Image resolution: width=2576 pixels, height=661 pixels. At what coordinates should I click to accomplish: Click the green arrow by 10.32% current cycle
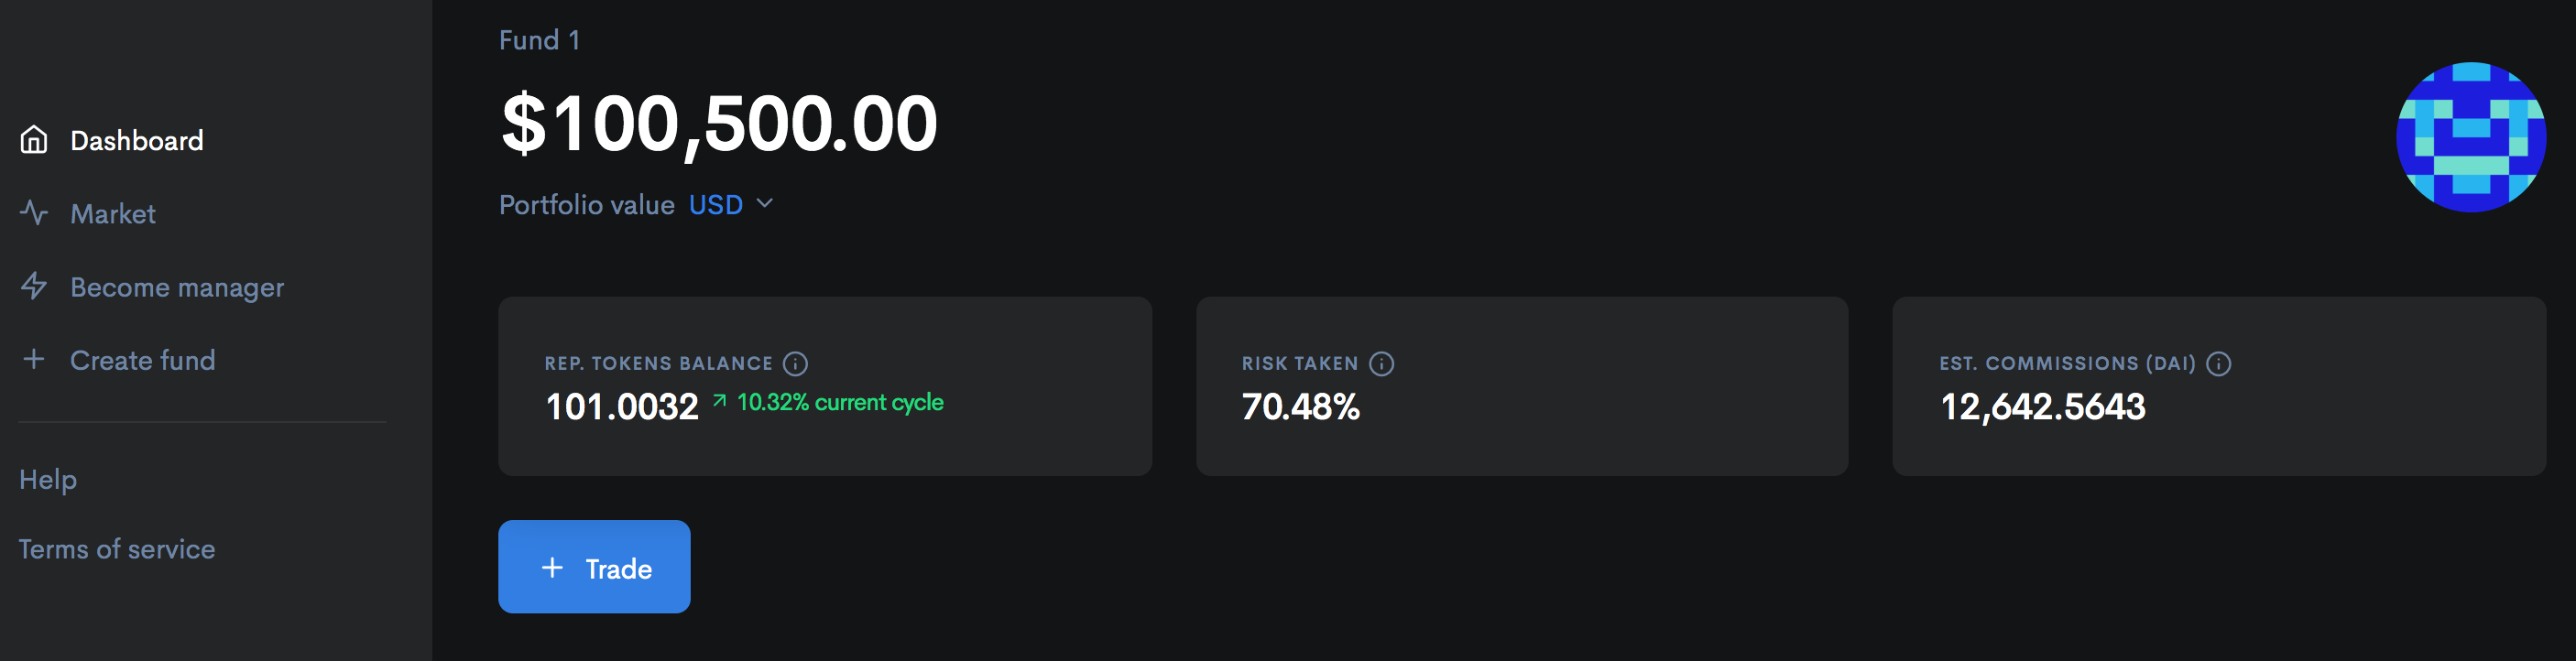pos(719,401)
